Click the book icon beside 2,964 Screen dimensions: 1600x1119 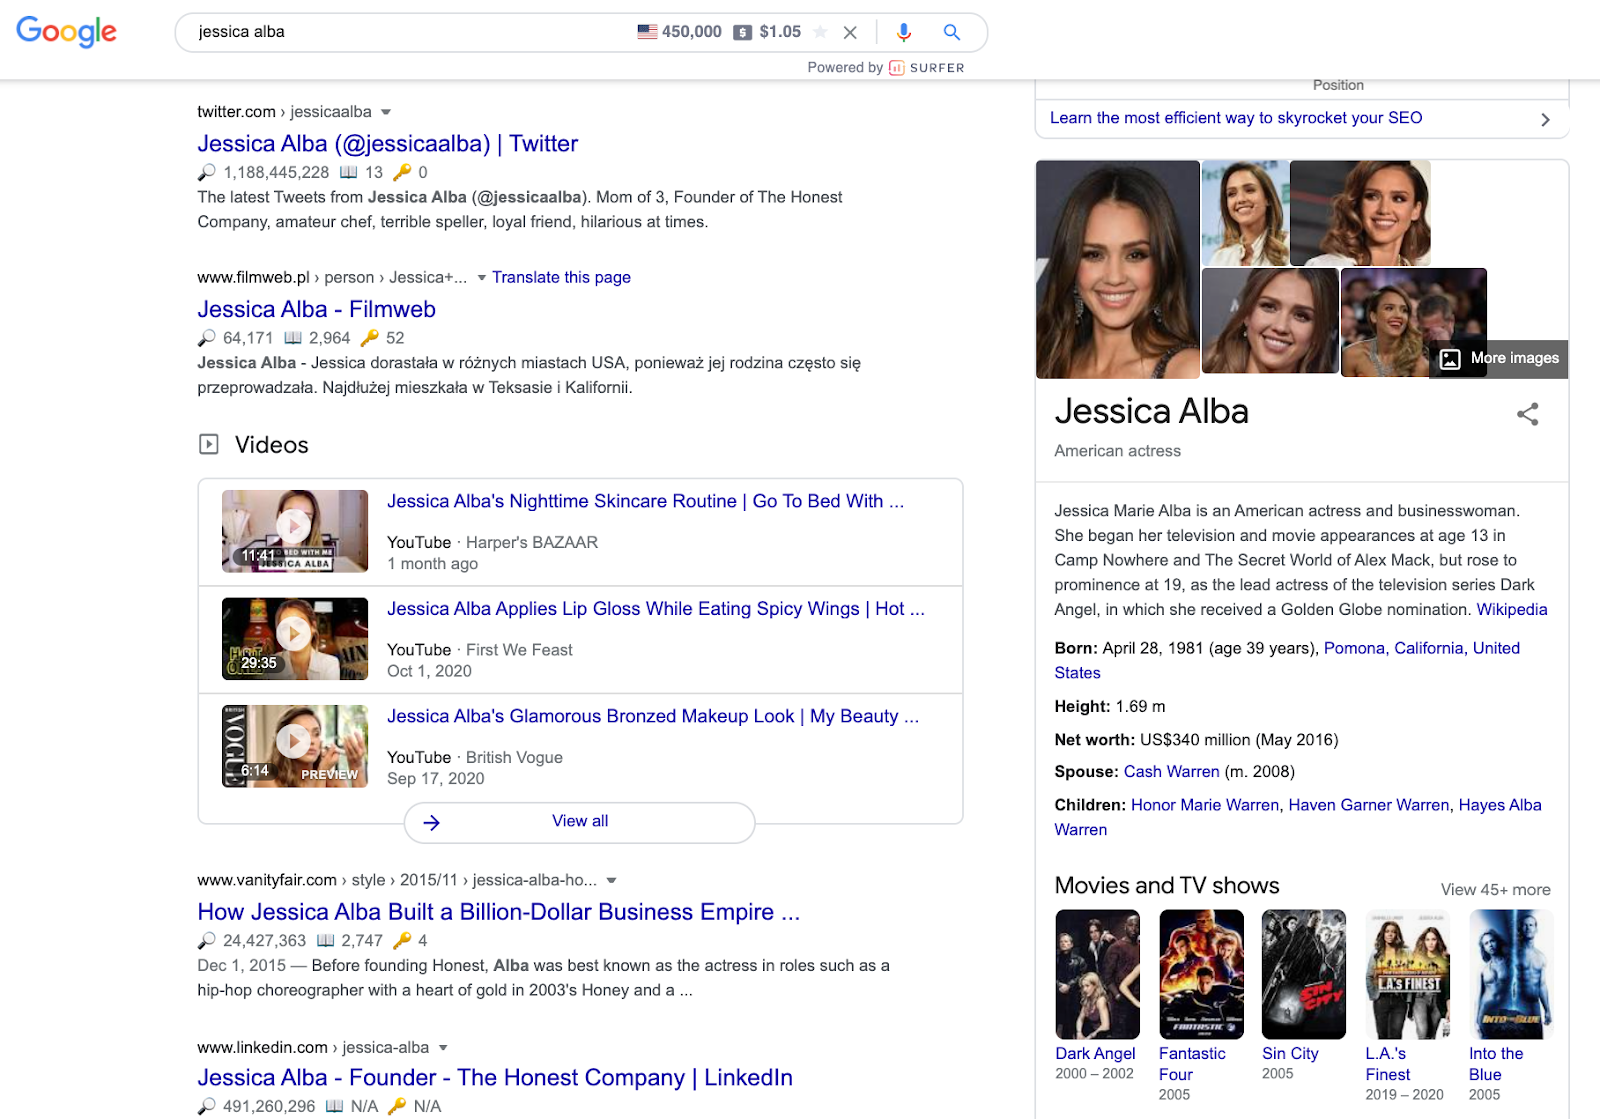tap(293, 338)
